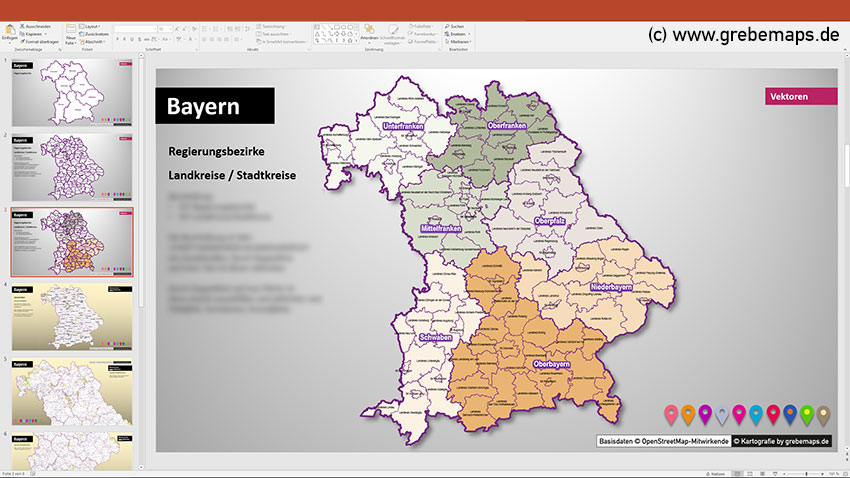Open the Layout dropdown

click(x=92, y=26)
